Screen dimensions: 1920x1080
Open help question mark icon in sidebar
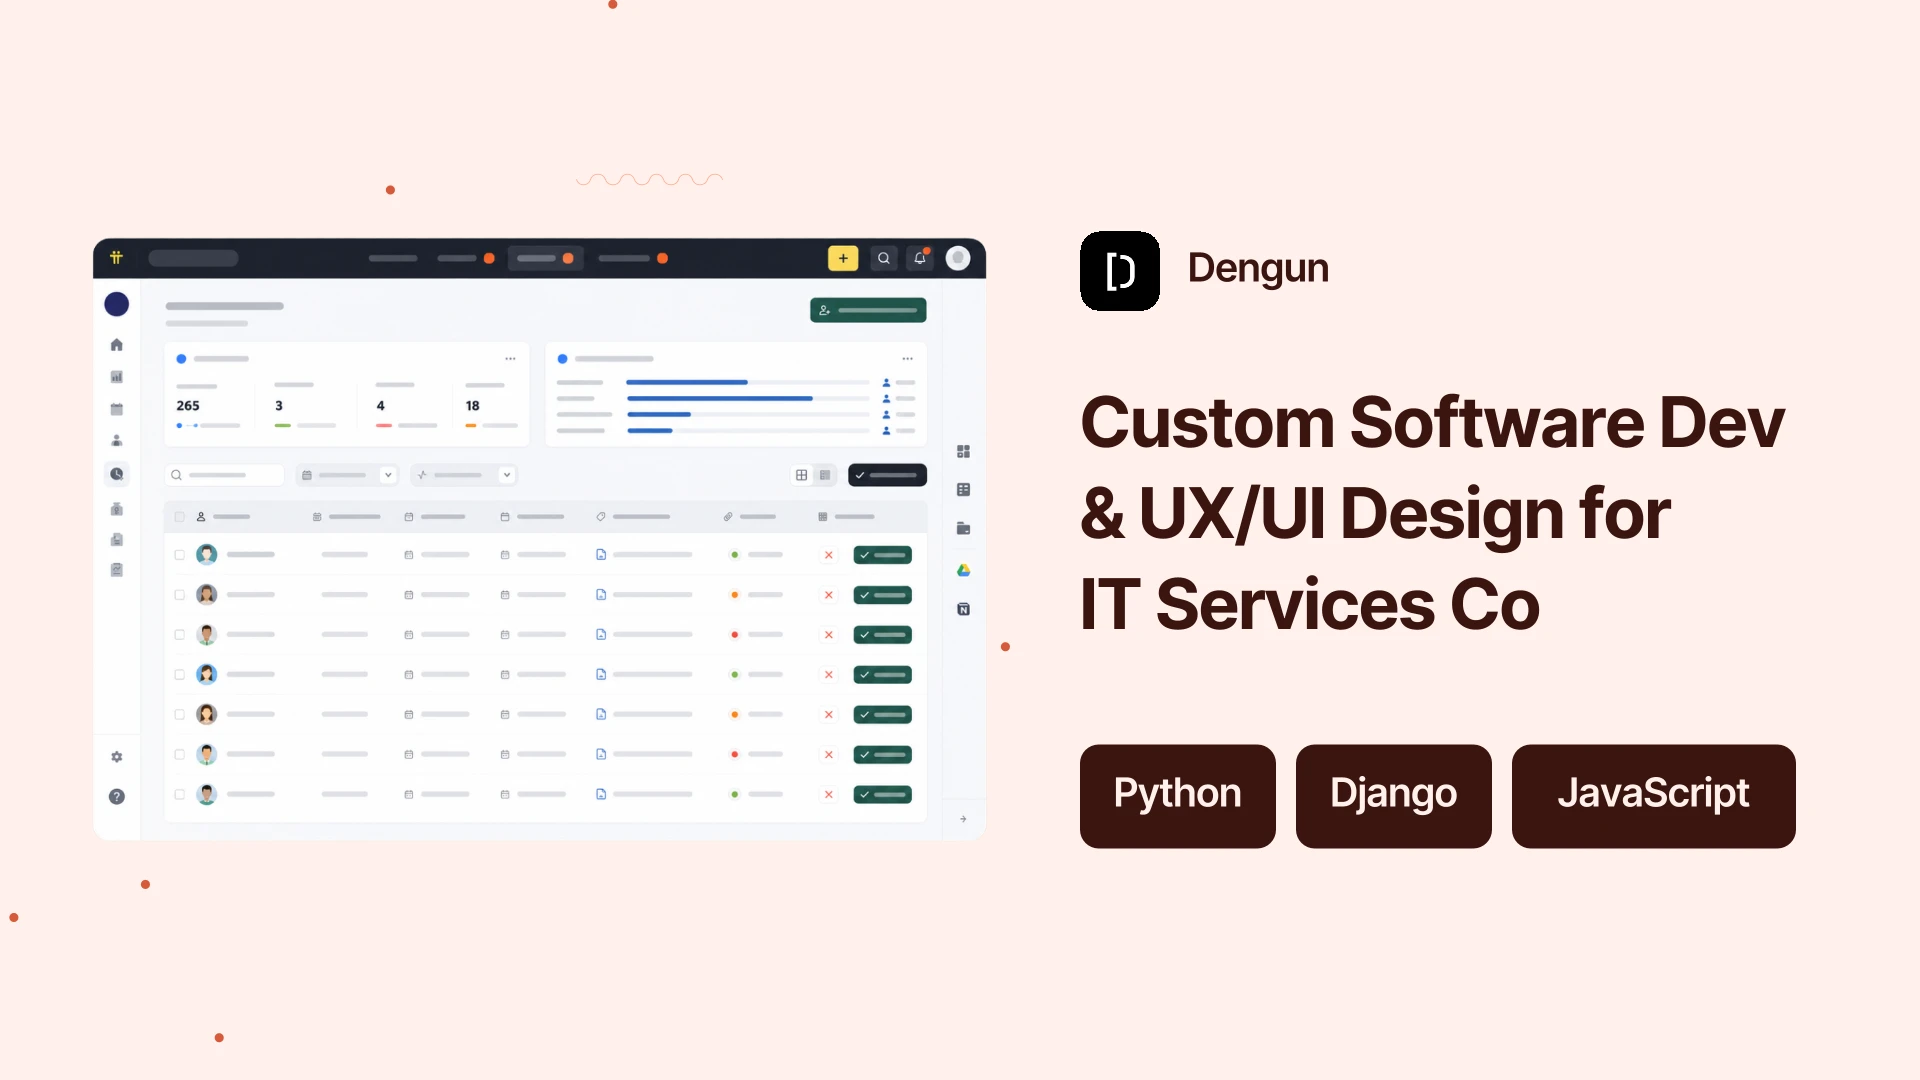click(x=117, y=797)
